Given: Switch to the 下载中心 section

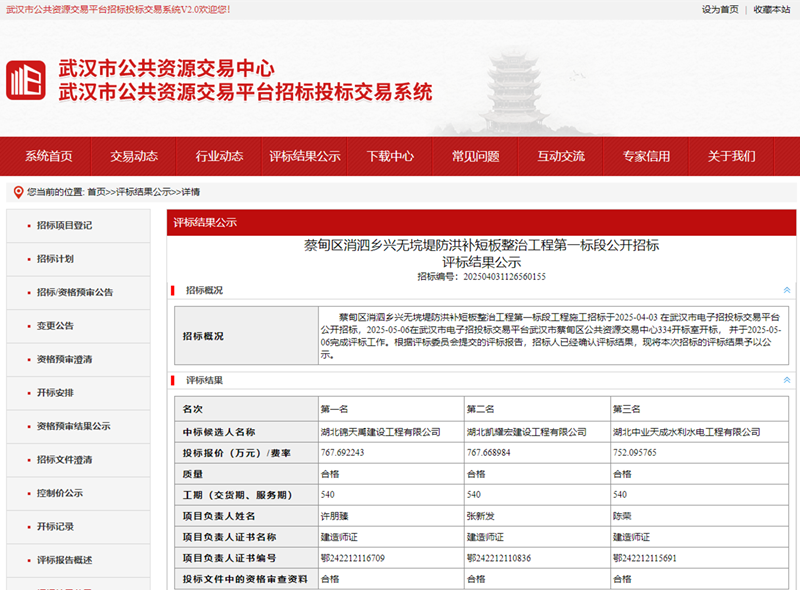Looking at the screenshot, I should click(388, 156).
